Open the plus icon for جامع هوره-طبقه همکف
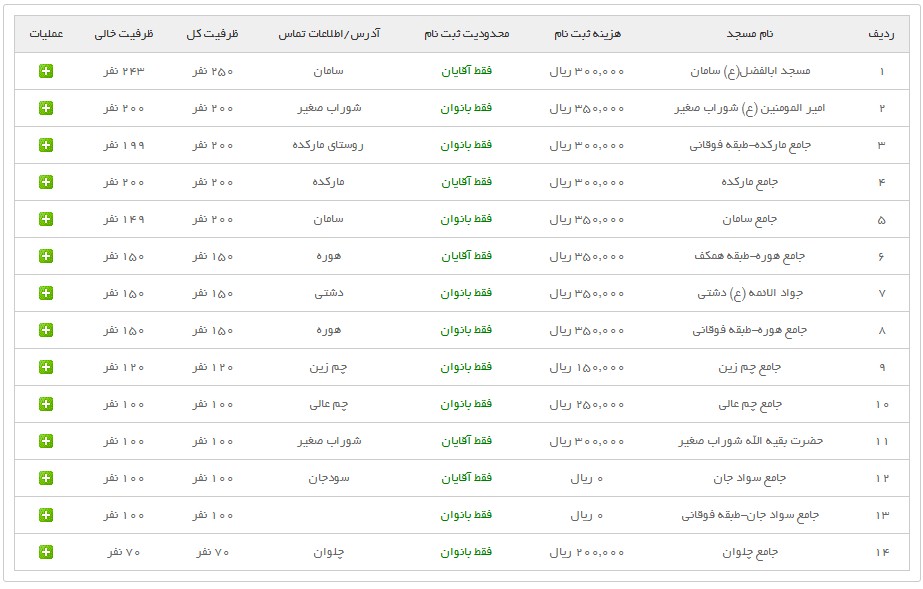This screenshot has width=923, height=589. [x=46, y=256]
